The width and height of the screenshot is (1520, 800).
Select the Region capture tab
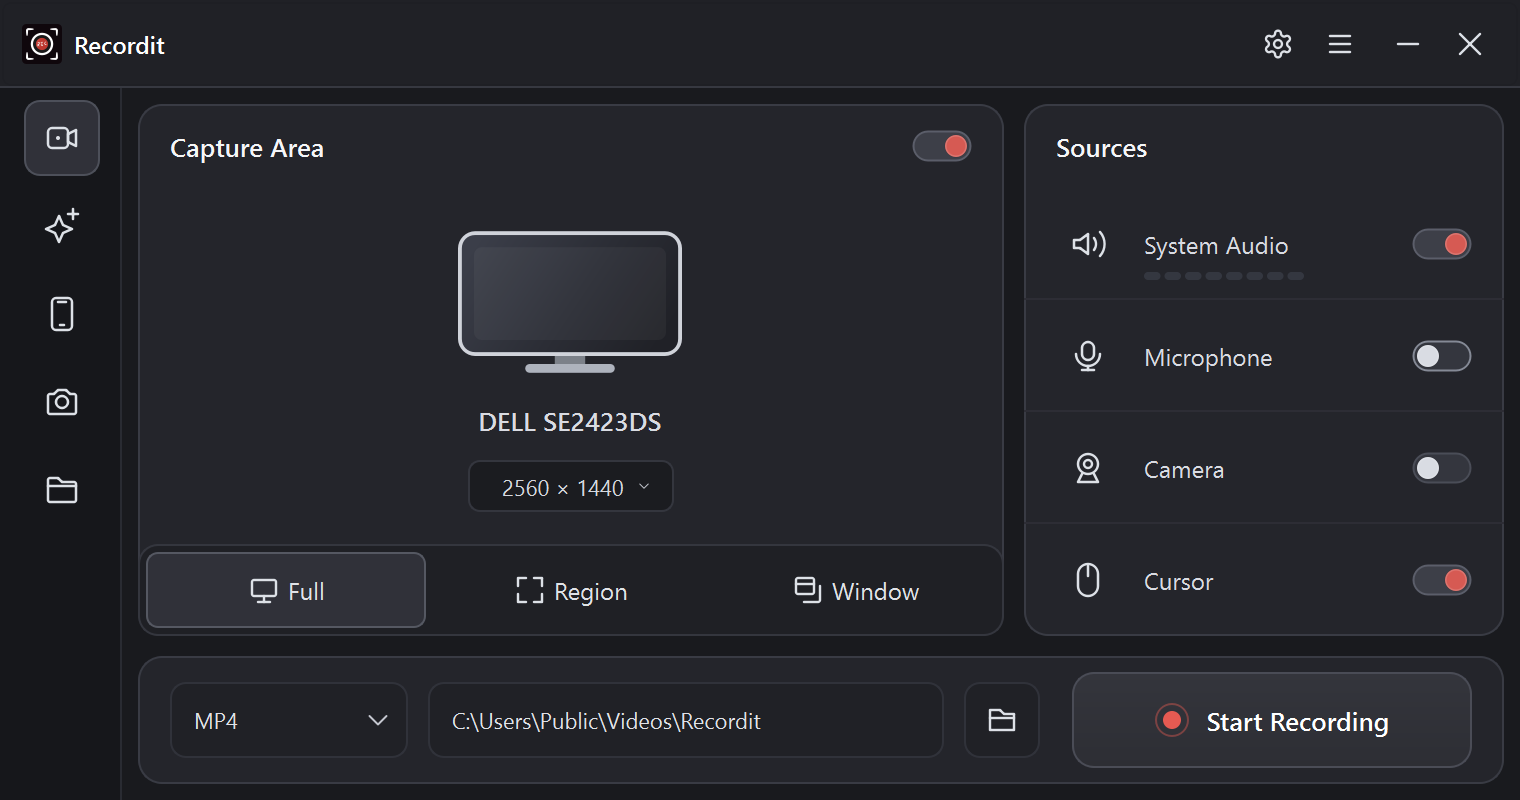tap(571, 591)
